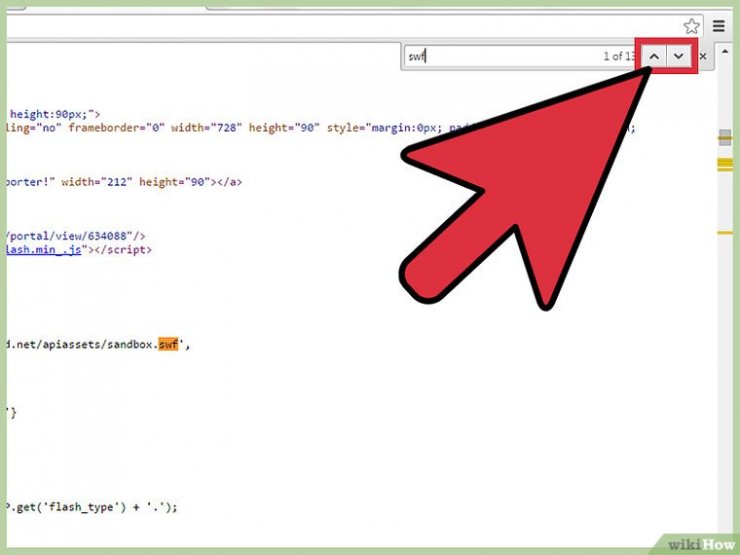This screenshot has width=740, height=555.
Task: Click the 1 of 13 match counter
Action: click(618, 57)
